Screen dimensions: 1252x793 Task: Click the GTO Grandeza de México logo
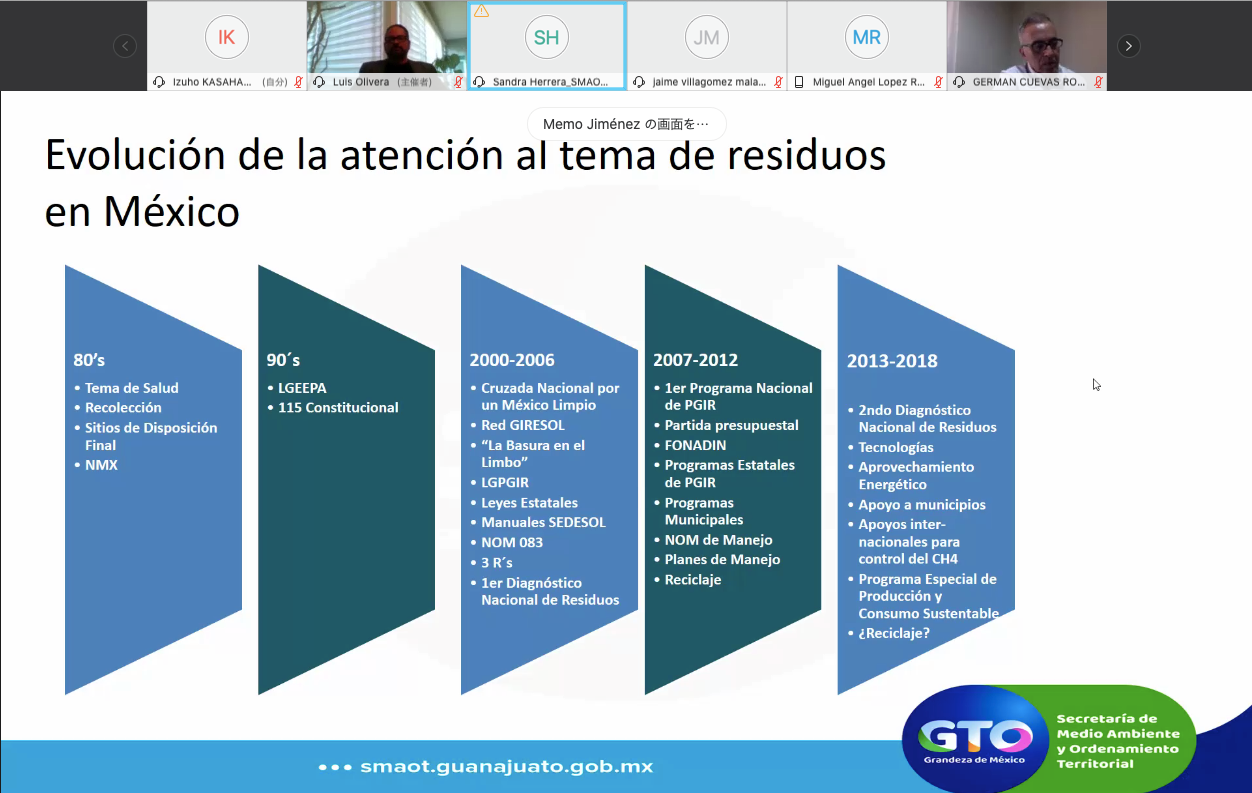click(974, 741)
